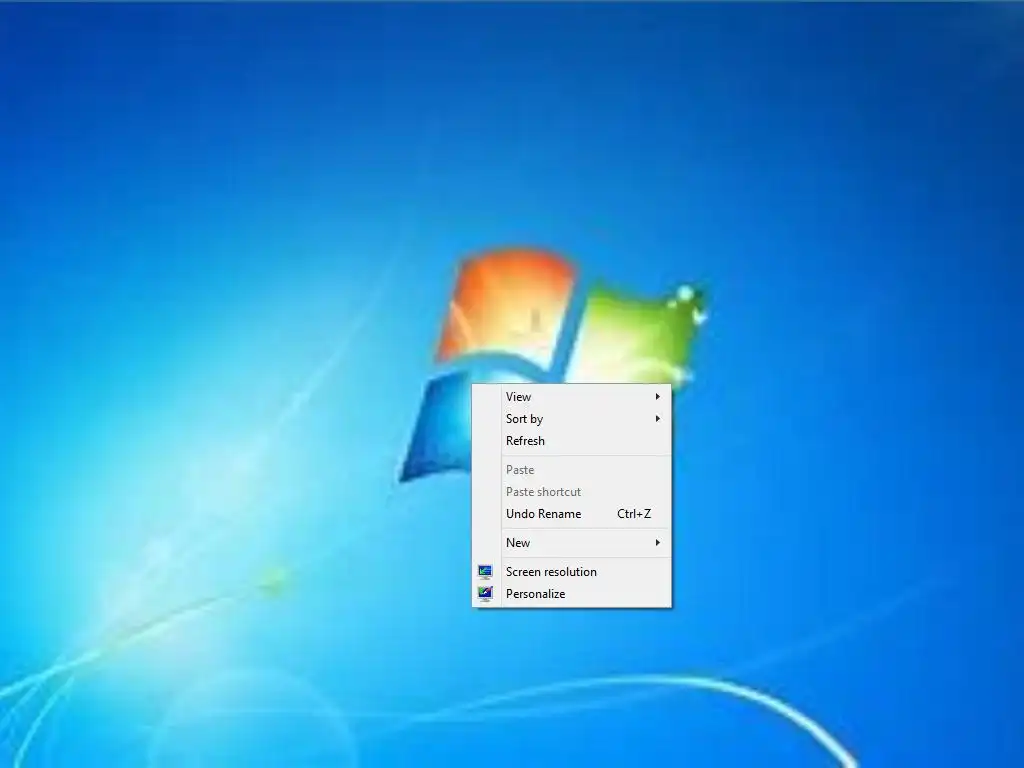Choose Personalize from the menu
The width and height of the screenshot is (1024, 768).
click(x=571, y=594)
